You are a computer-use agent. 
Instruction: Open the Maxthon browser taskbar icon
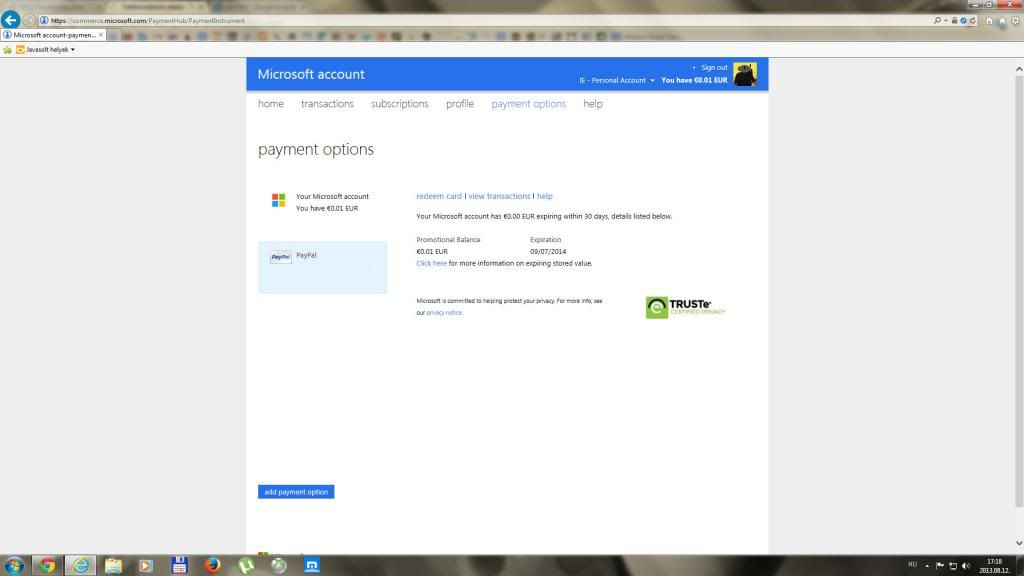[x=312, y=565]
